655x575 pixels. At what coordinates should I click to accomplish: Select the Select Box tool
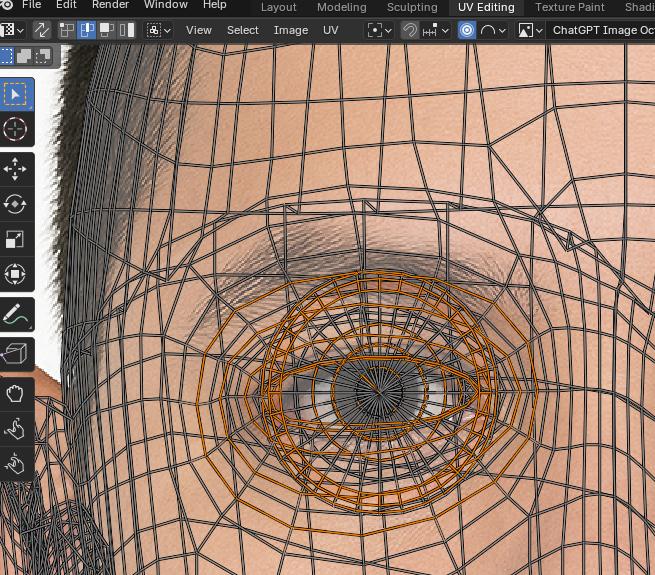[x=16, y=95]
